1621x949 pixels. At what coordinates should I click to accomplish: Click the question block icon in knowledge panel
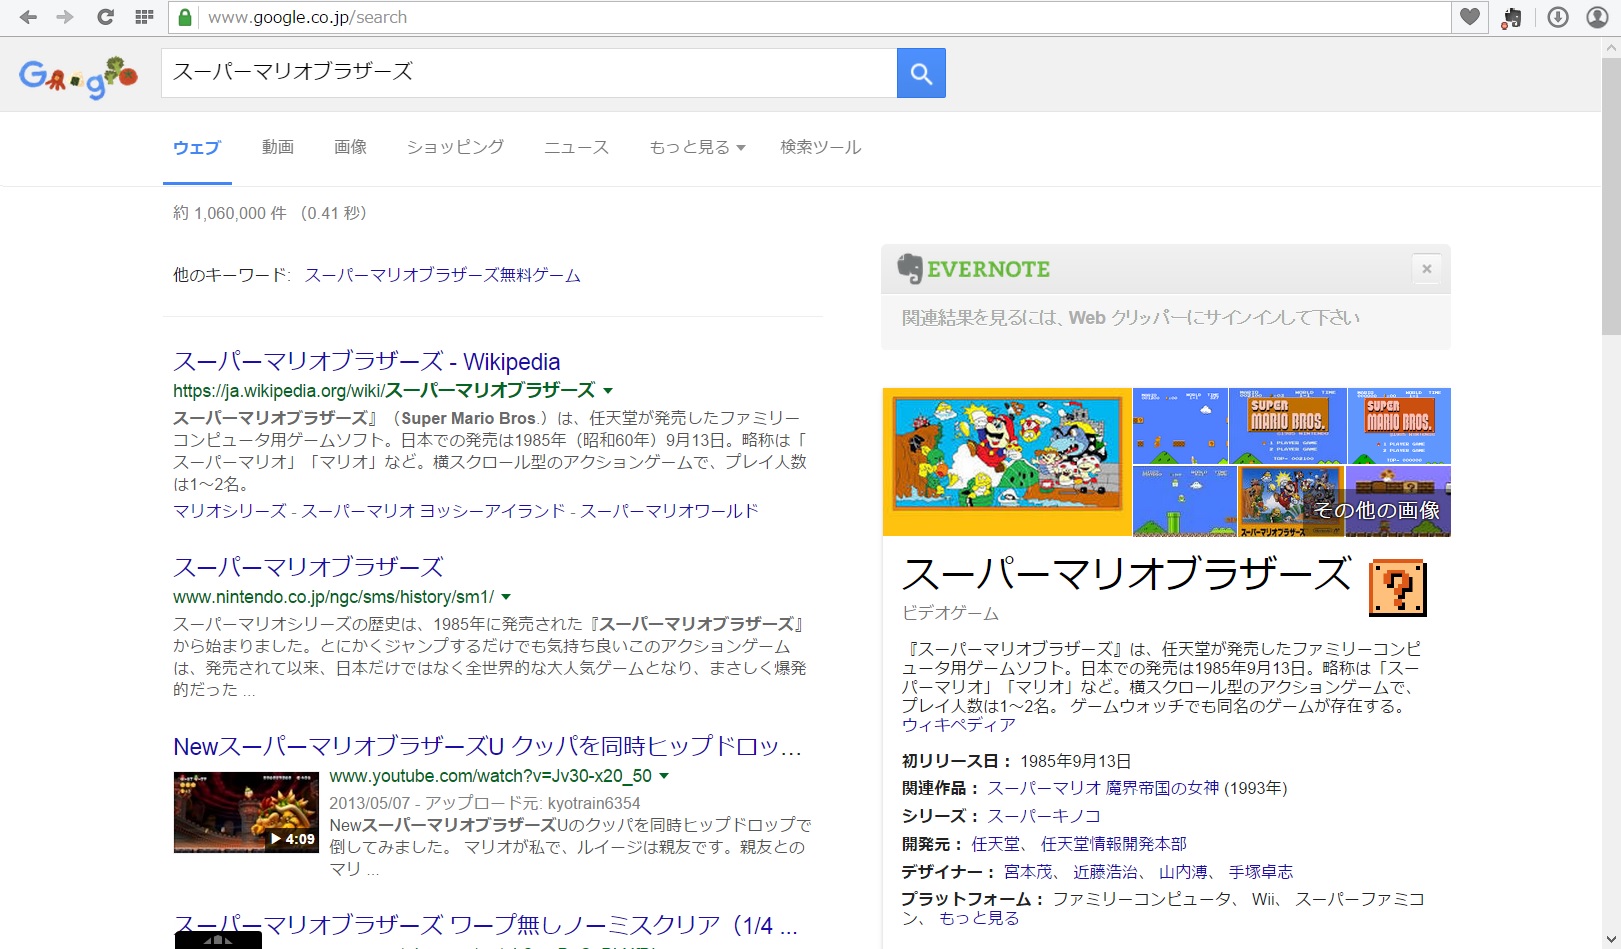pyautogui.click(x=1397, y=588)
